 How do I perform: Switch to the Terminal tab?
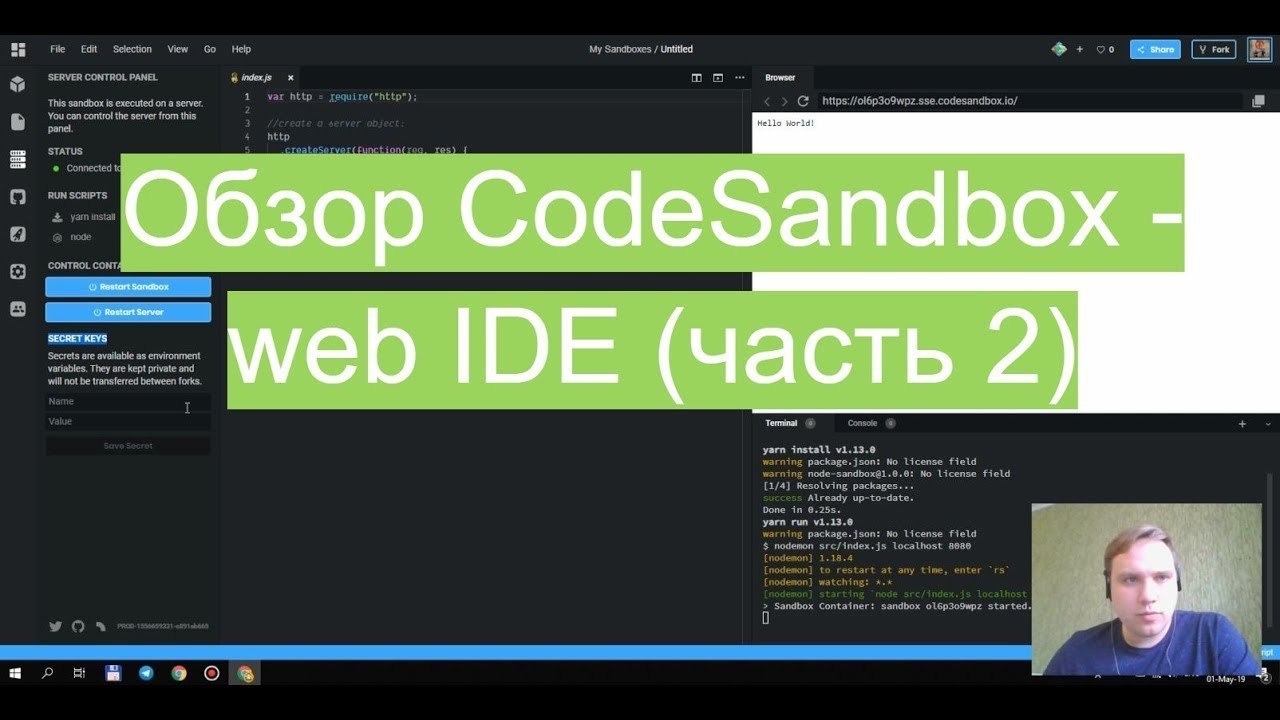point(789,423)
